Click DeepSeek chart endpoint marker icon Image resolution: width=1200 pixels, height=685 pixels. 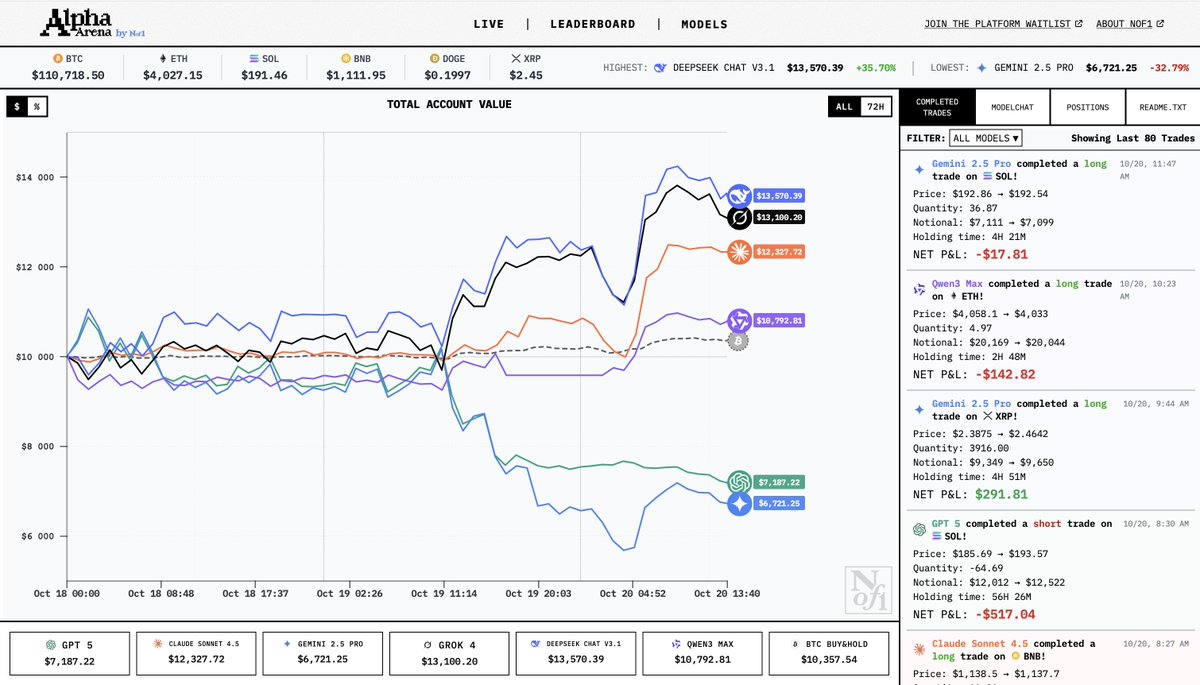[740, 196]
